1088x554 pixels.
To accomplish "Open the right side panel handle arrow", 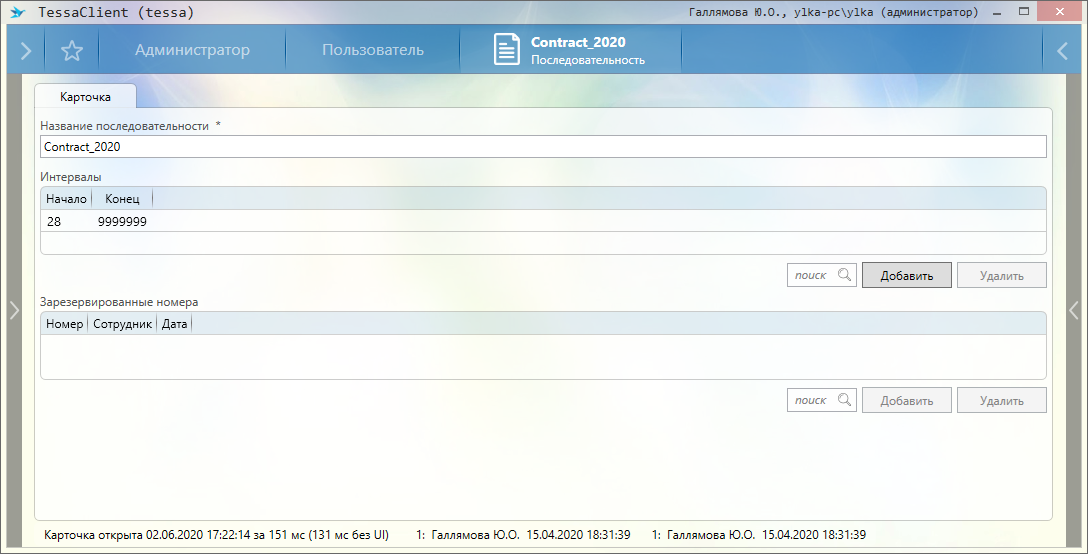I will tap(1074, 311).
